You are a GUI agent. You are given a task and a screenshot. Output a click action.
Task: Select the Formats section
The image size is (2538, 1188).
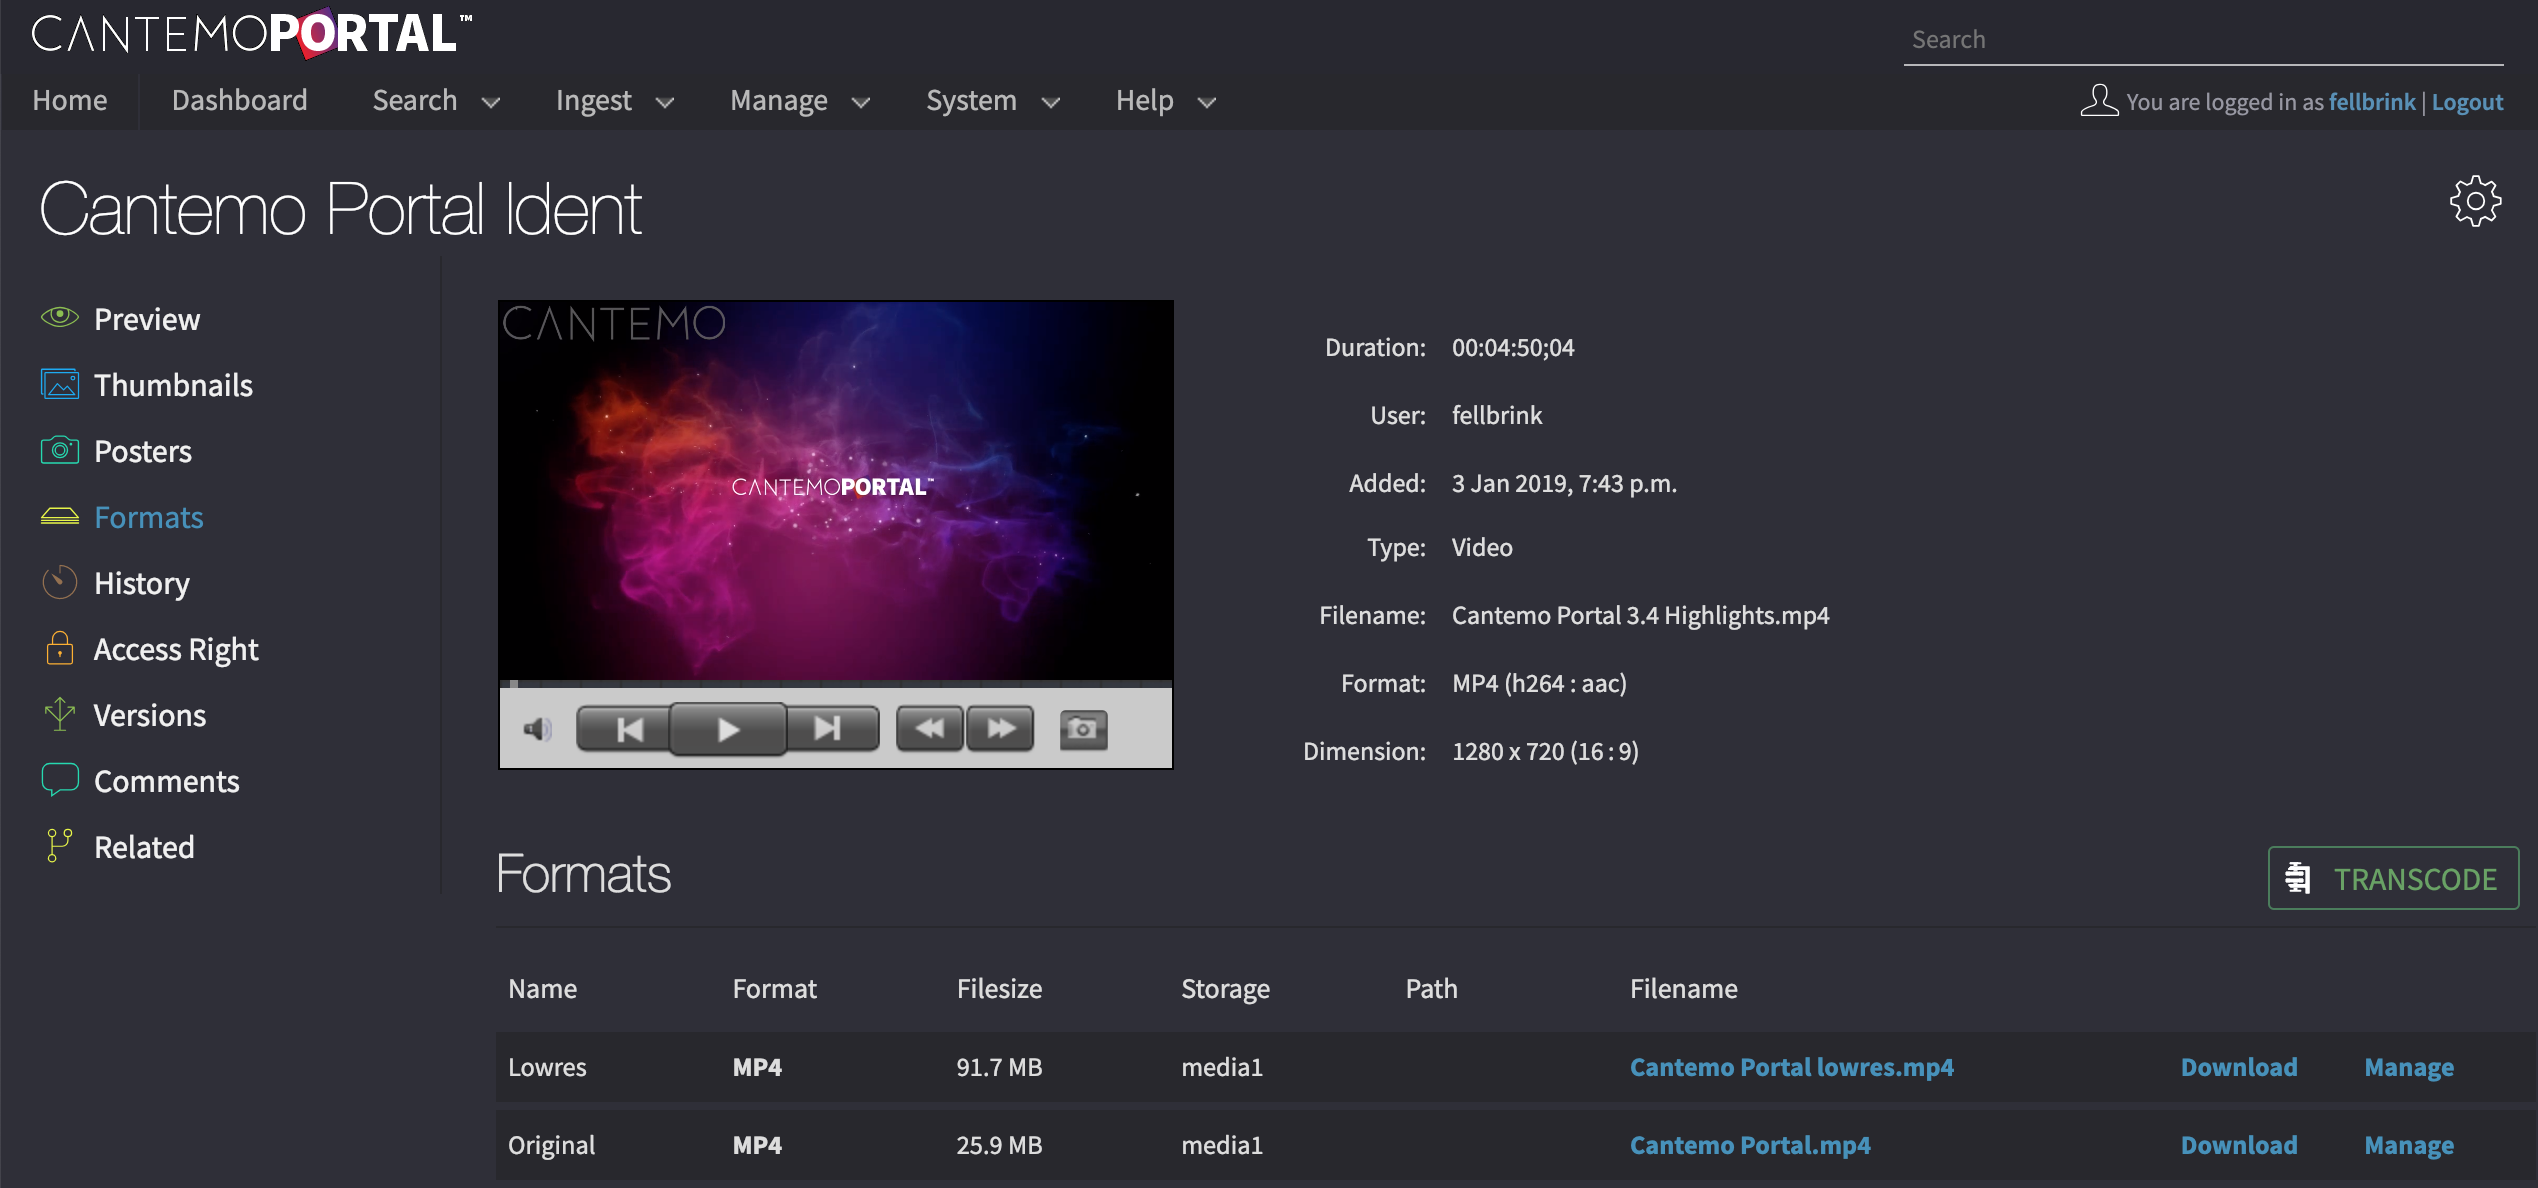coord(149,517)
